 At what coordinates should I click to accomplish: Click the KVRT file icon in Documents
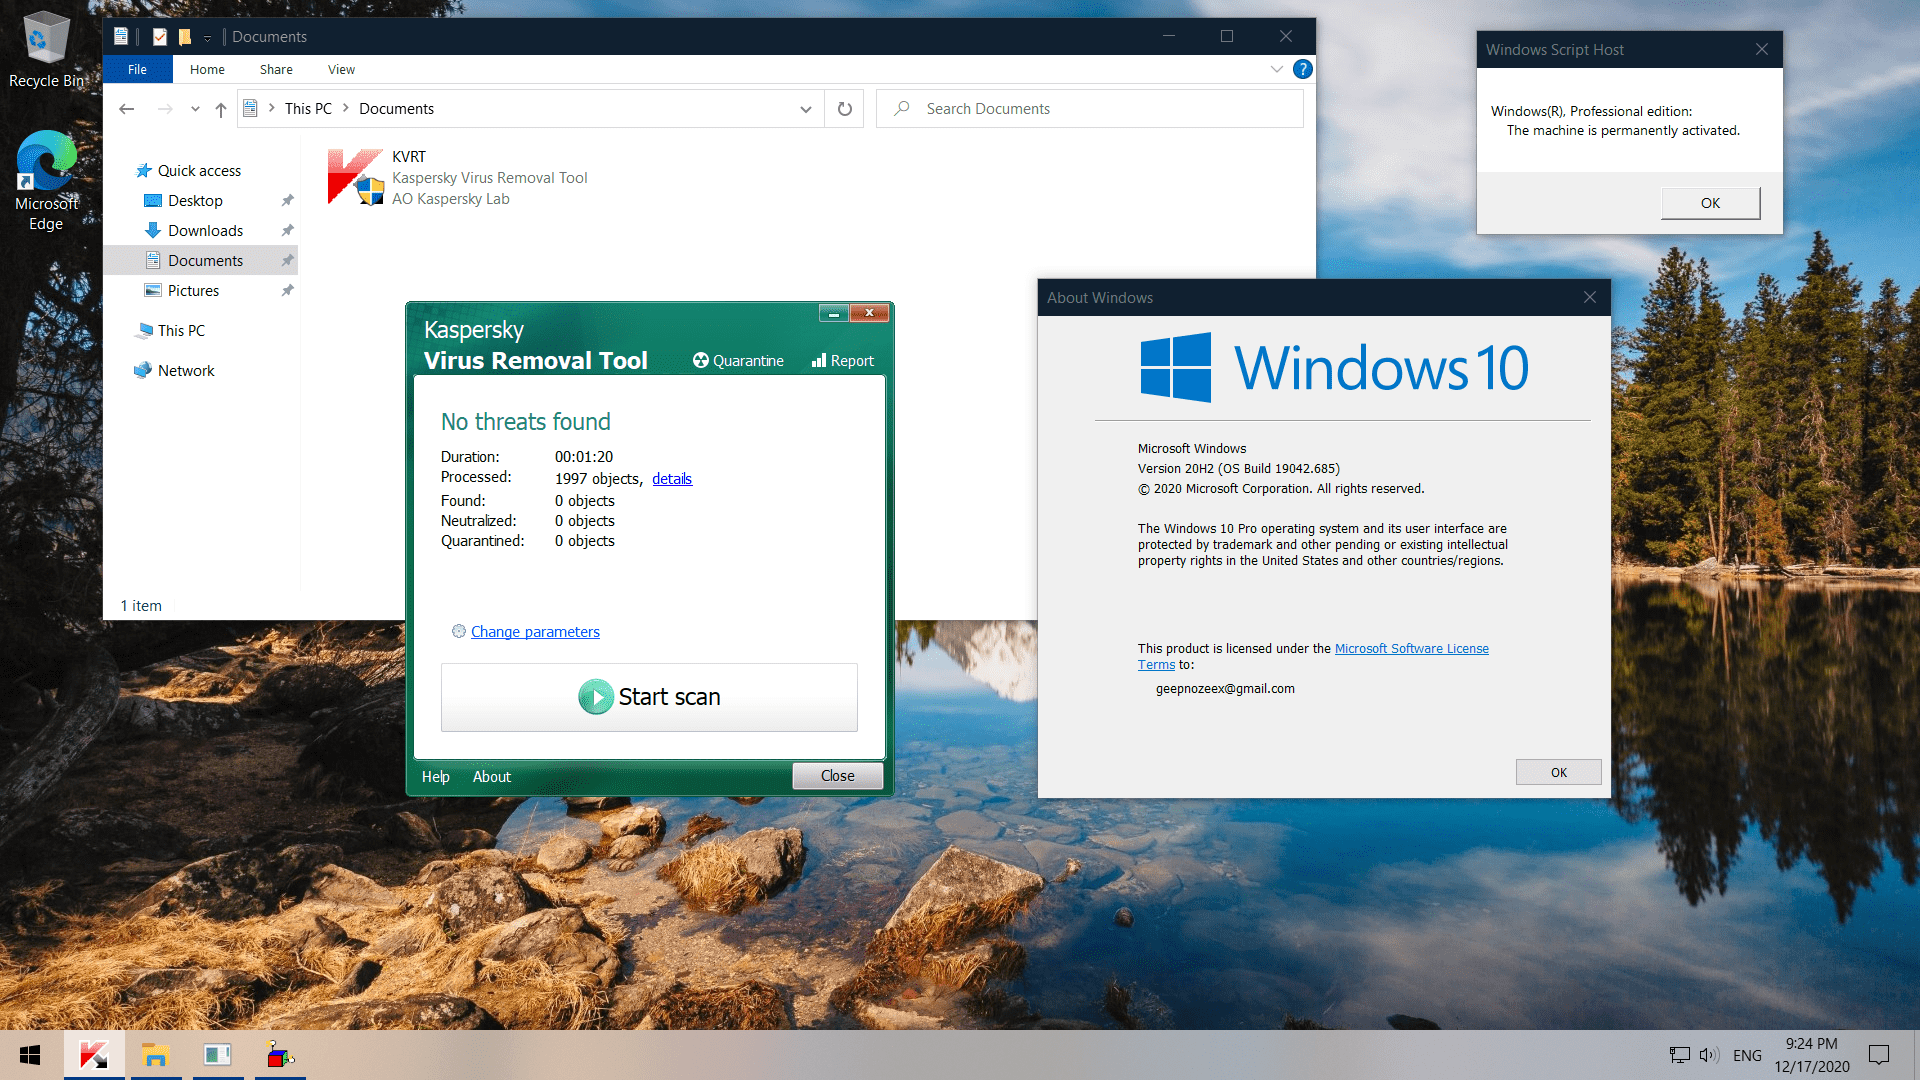[x=356, y=177]
